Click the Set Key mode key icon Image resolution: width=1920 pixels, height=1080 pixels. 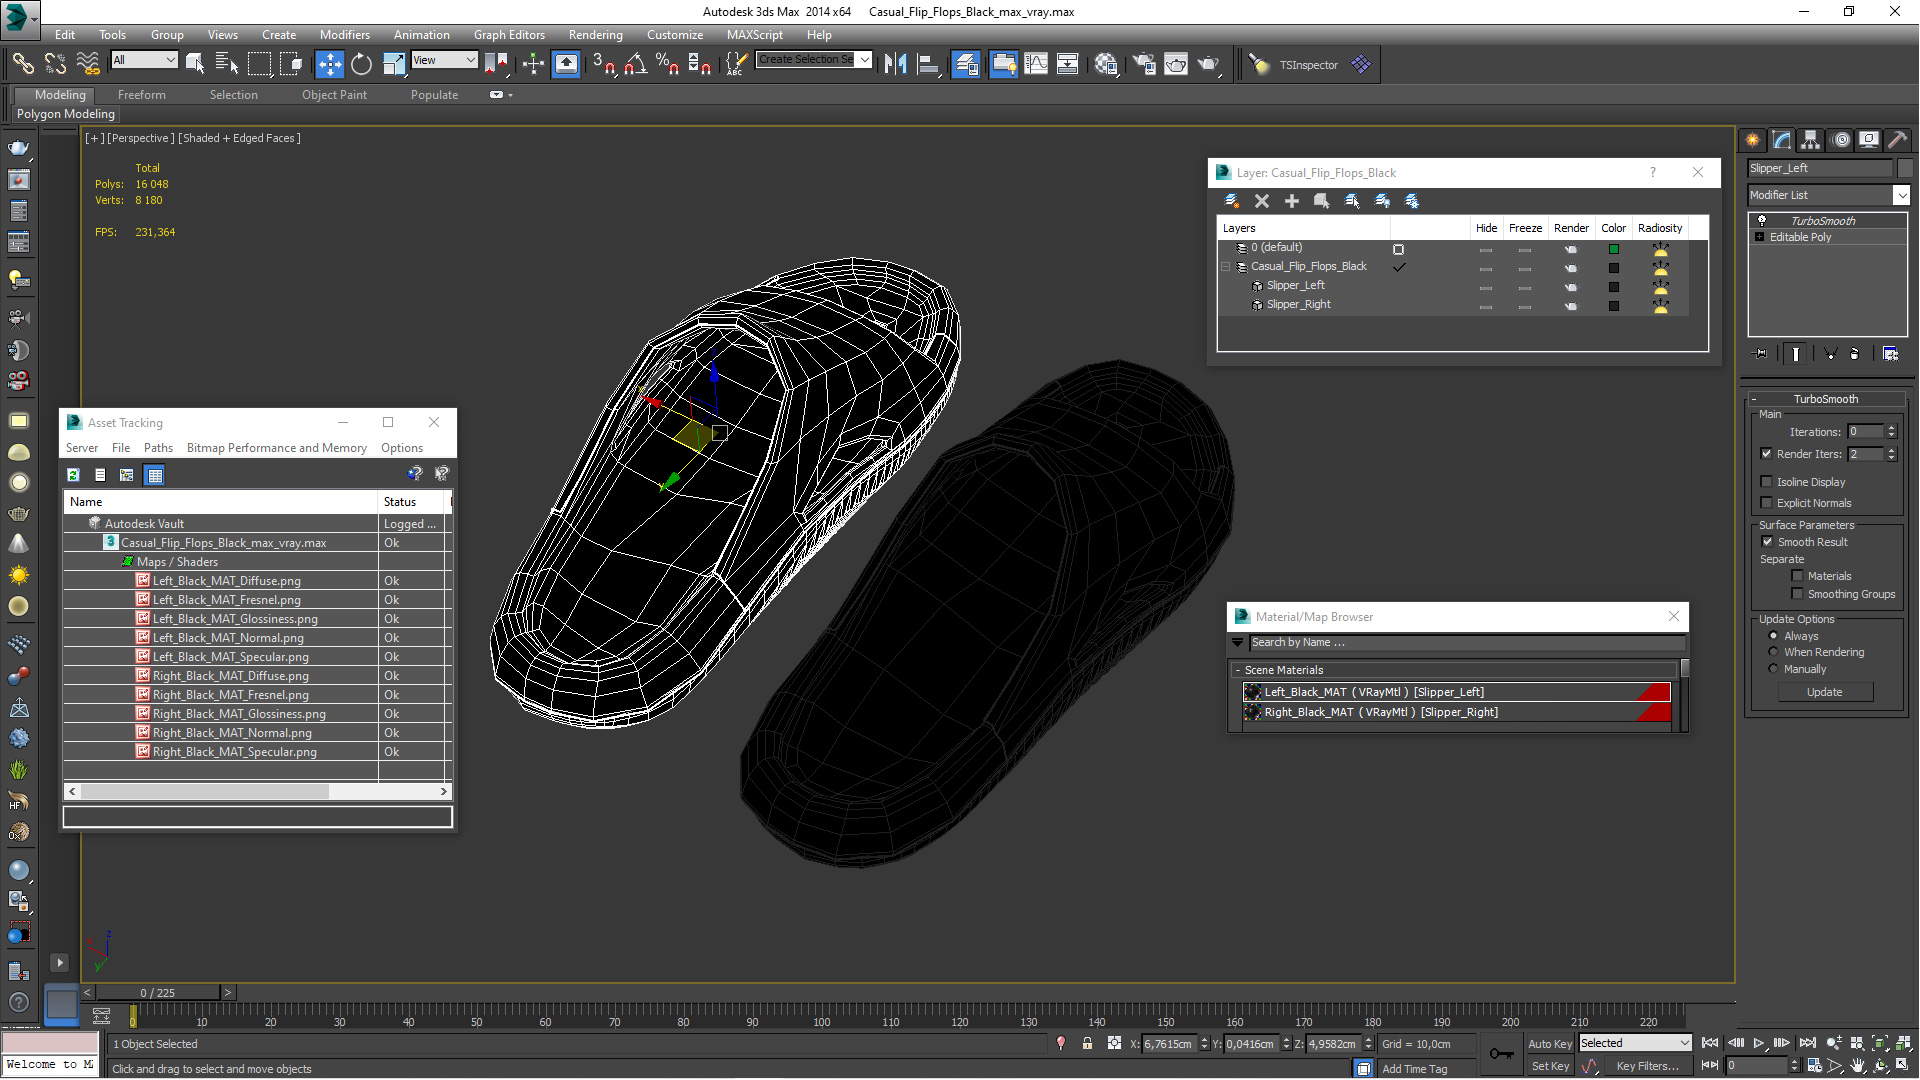pyautogui.click(x=1502, y=1054)
